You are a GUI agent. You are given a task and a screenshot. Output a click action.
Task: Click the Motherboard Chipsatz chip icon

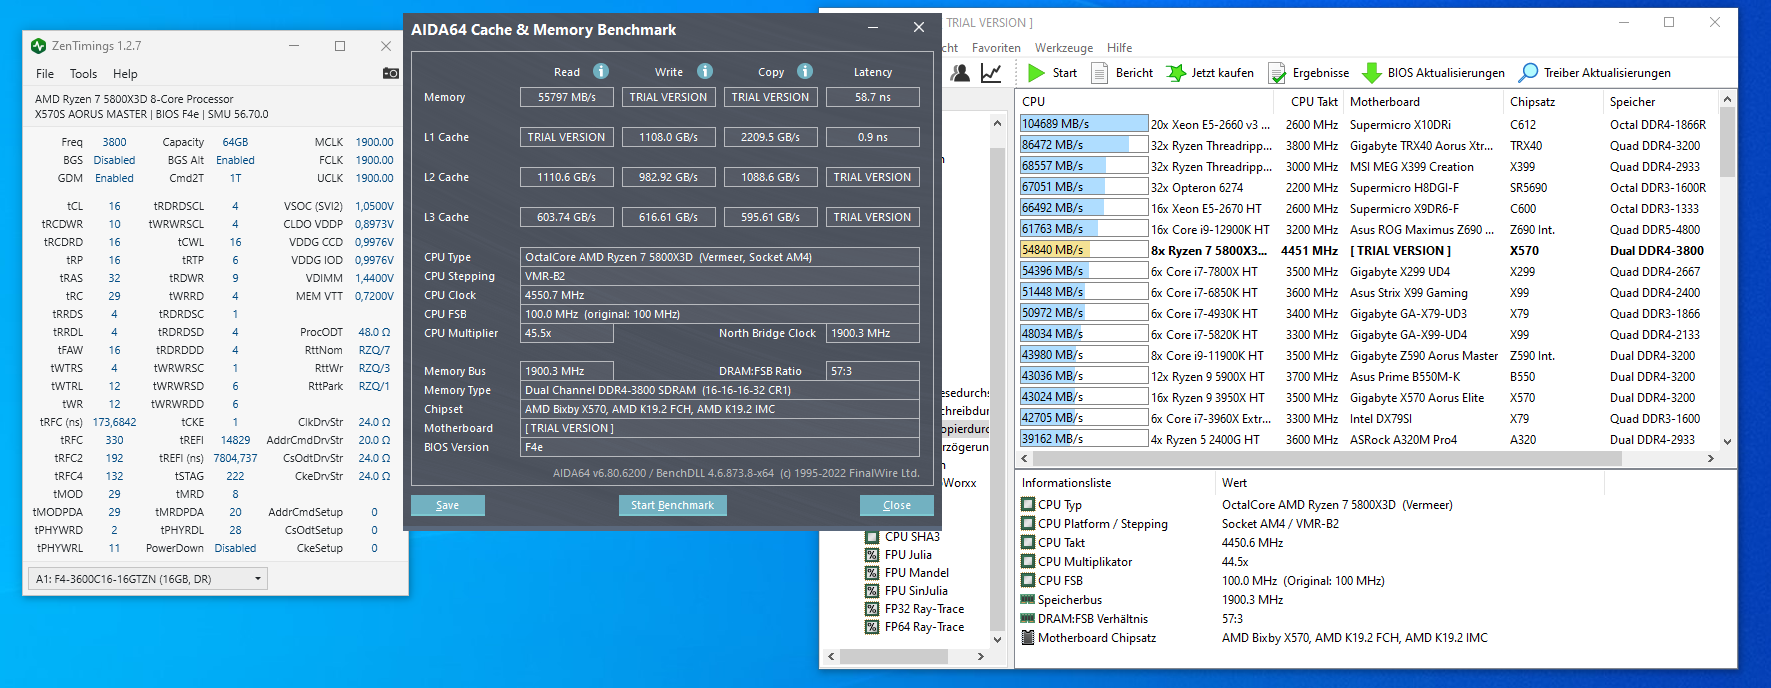point(1027,638)
